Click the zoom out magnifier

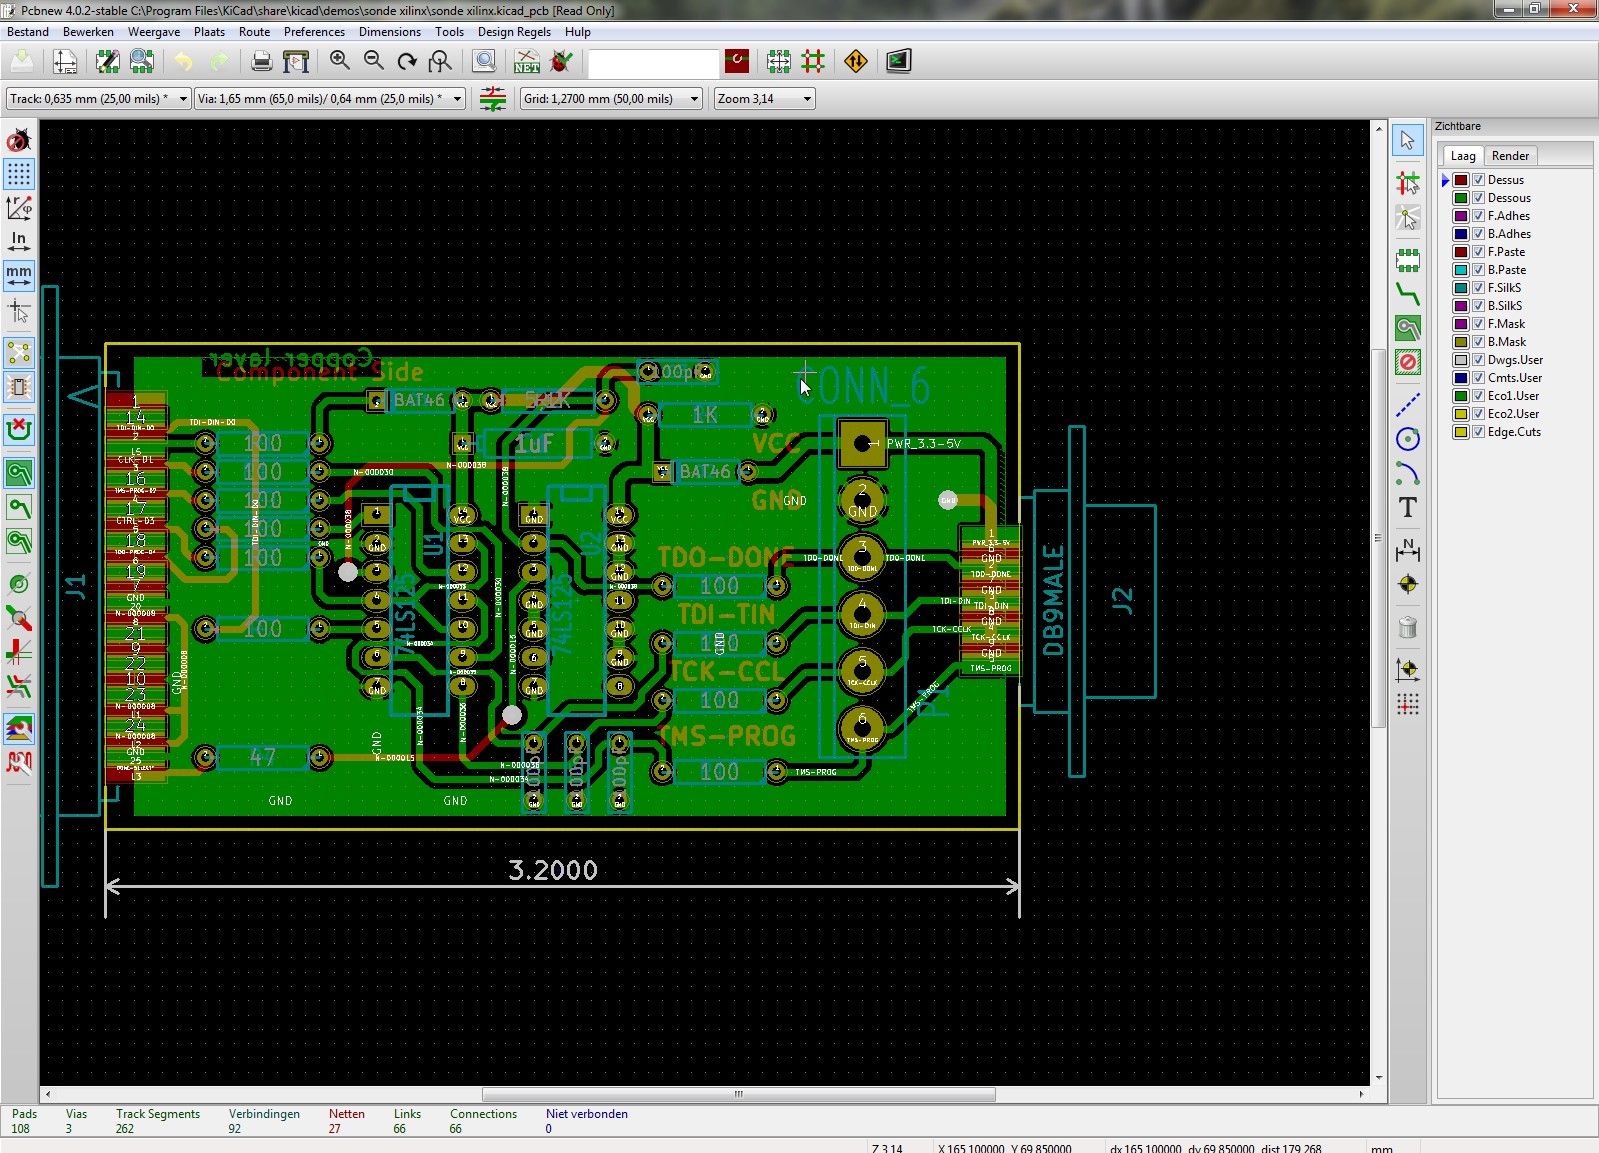[x=374, y=62]
